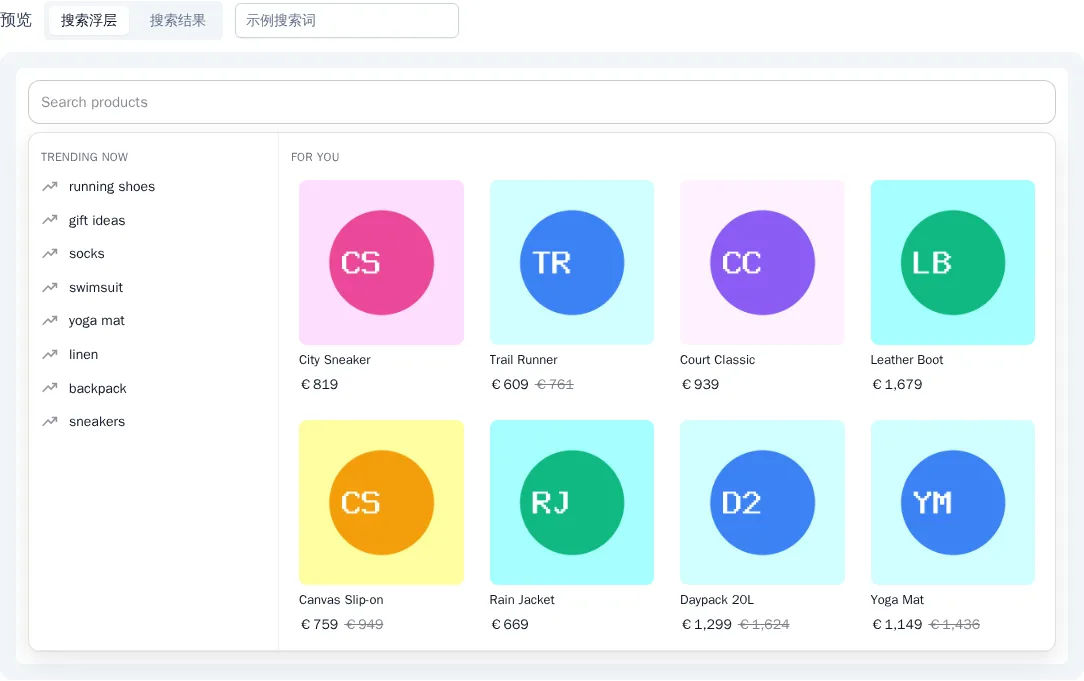Click the trending icon next to swimsuit

(50, 287)
